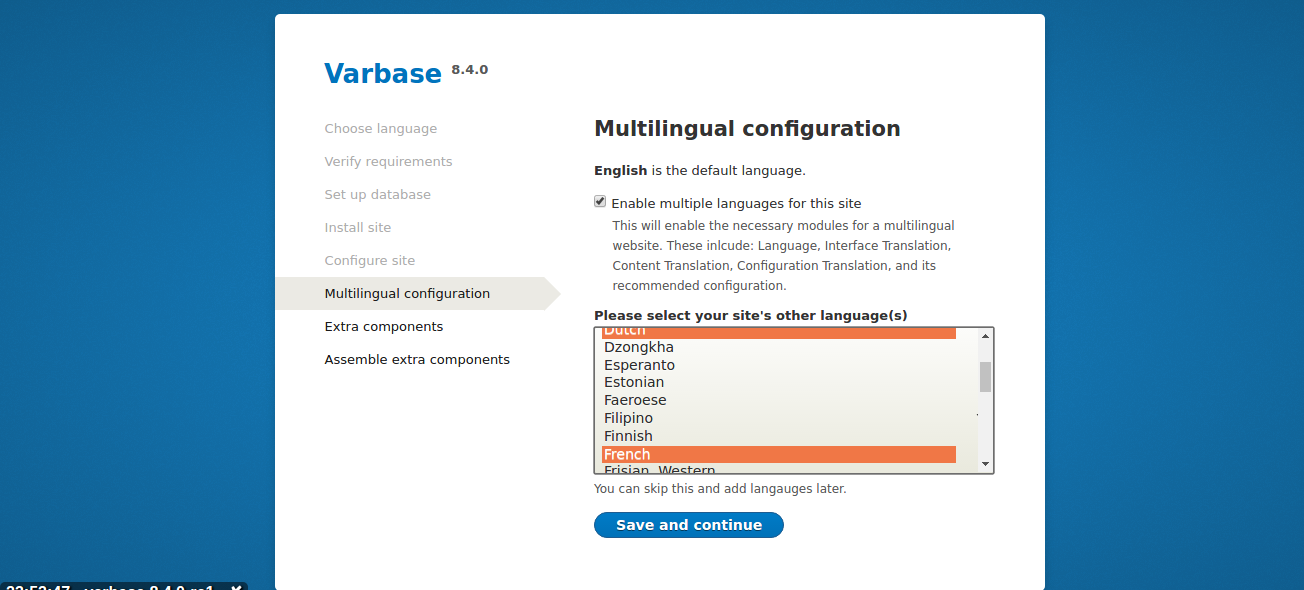Click the Varbase logo
Viewport: 1304px width, 590px height.
383,73
